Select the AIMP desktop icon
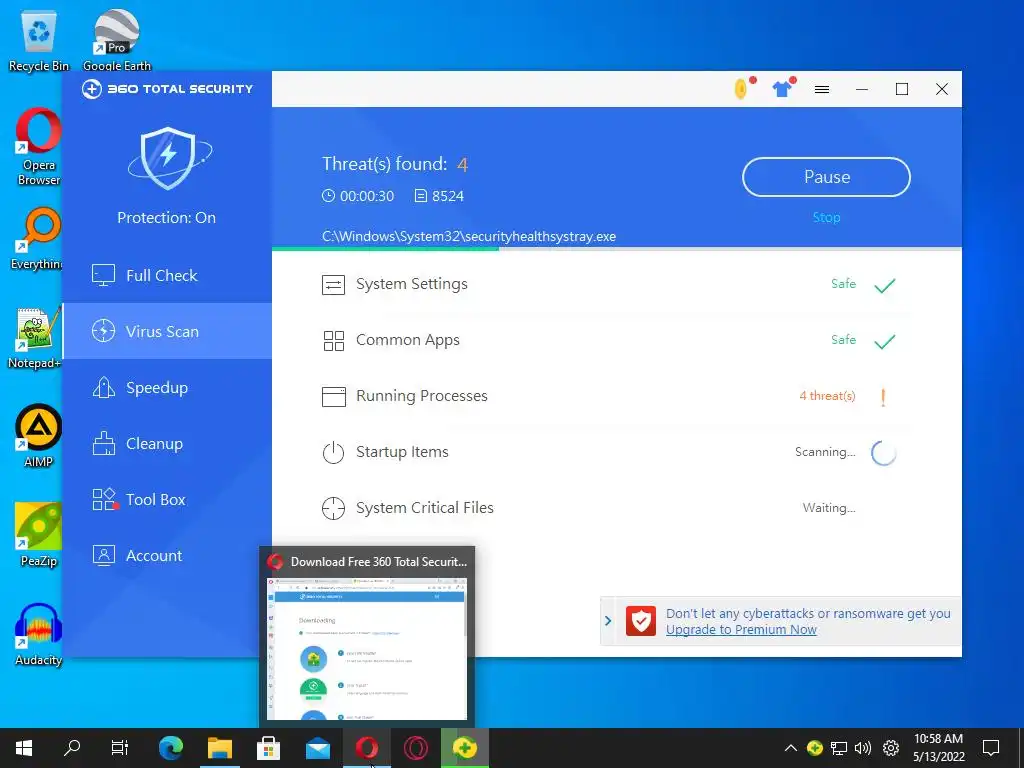The image size is (1024, 768). 39,436
